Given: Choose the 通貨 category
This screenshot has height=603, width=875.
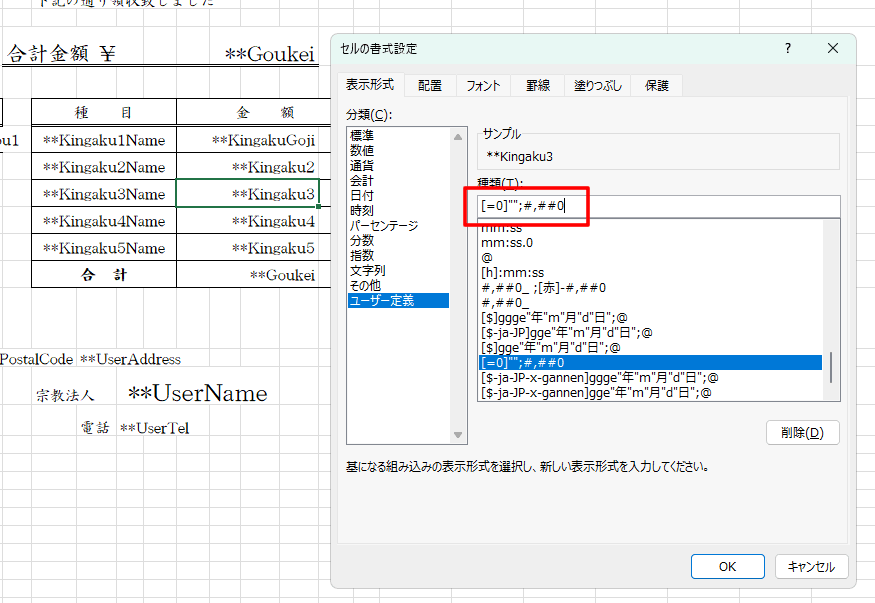Looking at the screenshot, I should 398,166.
